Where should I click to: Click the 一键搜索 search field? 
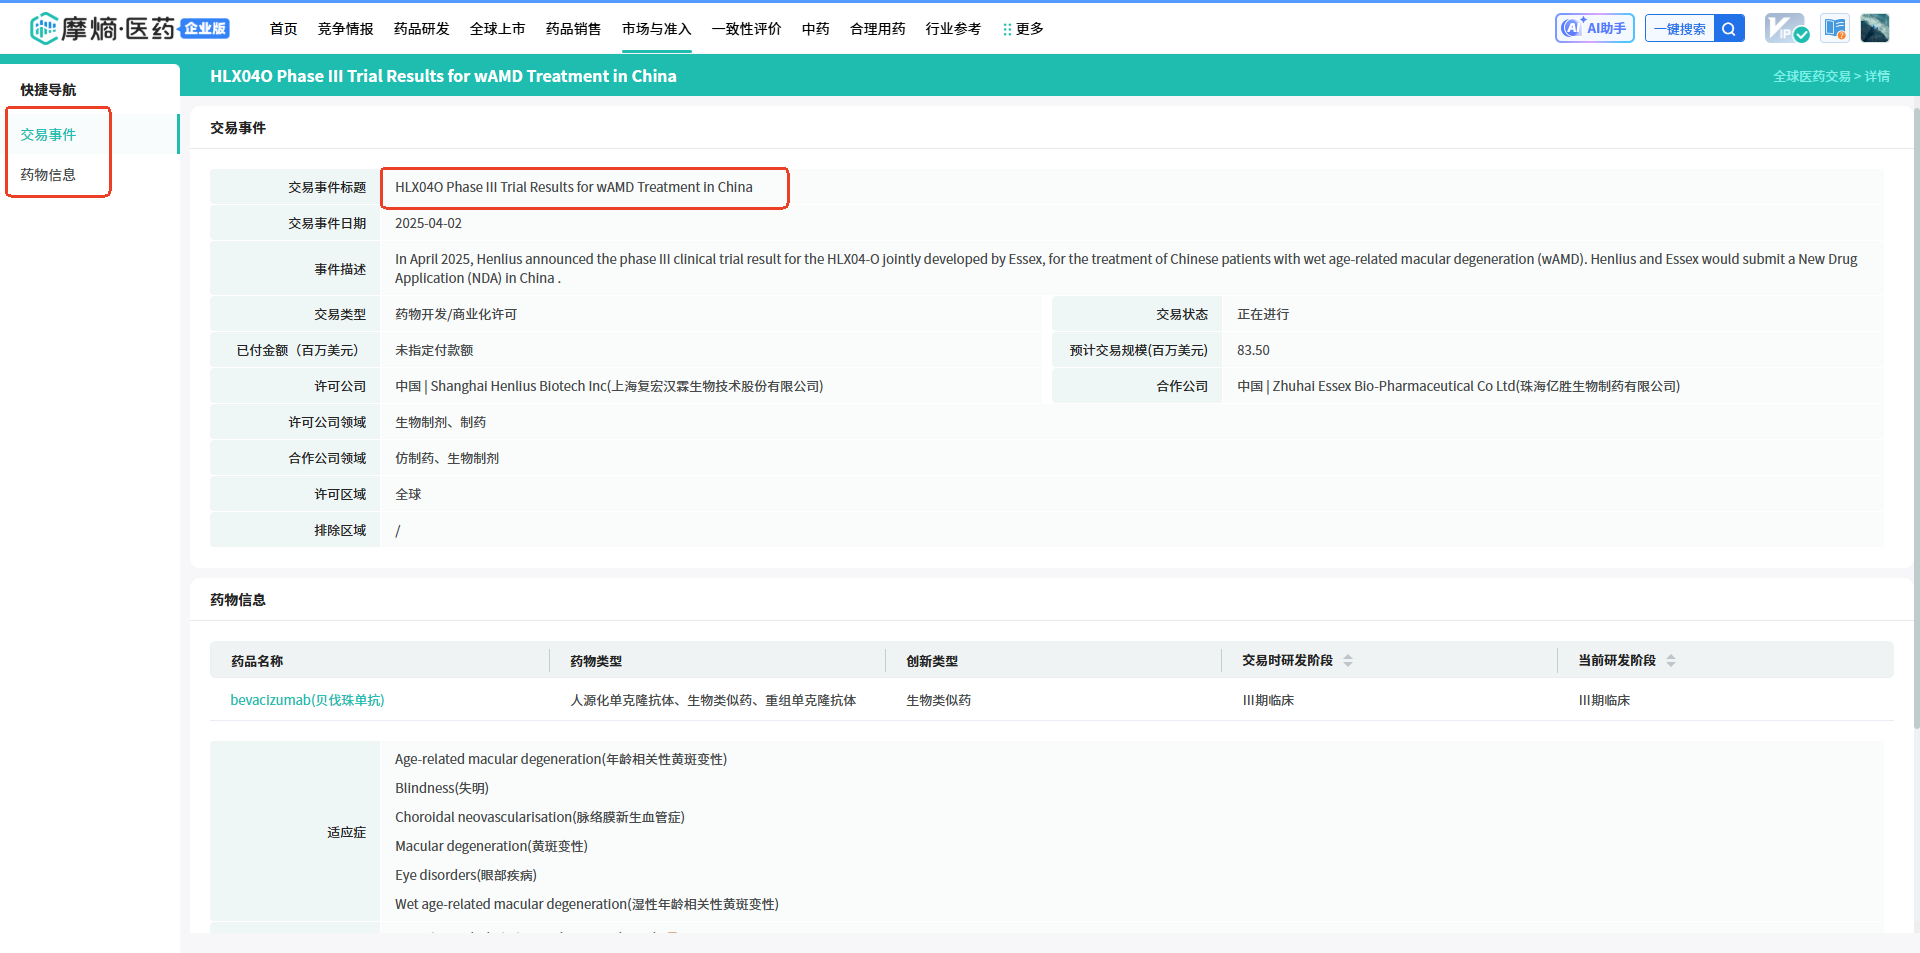click(x=1680, y=28)
